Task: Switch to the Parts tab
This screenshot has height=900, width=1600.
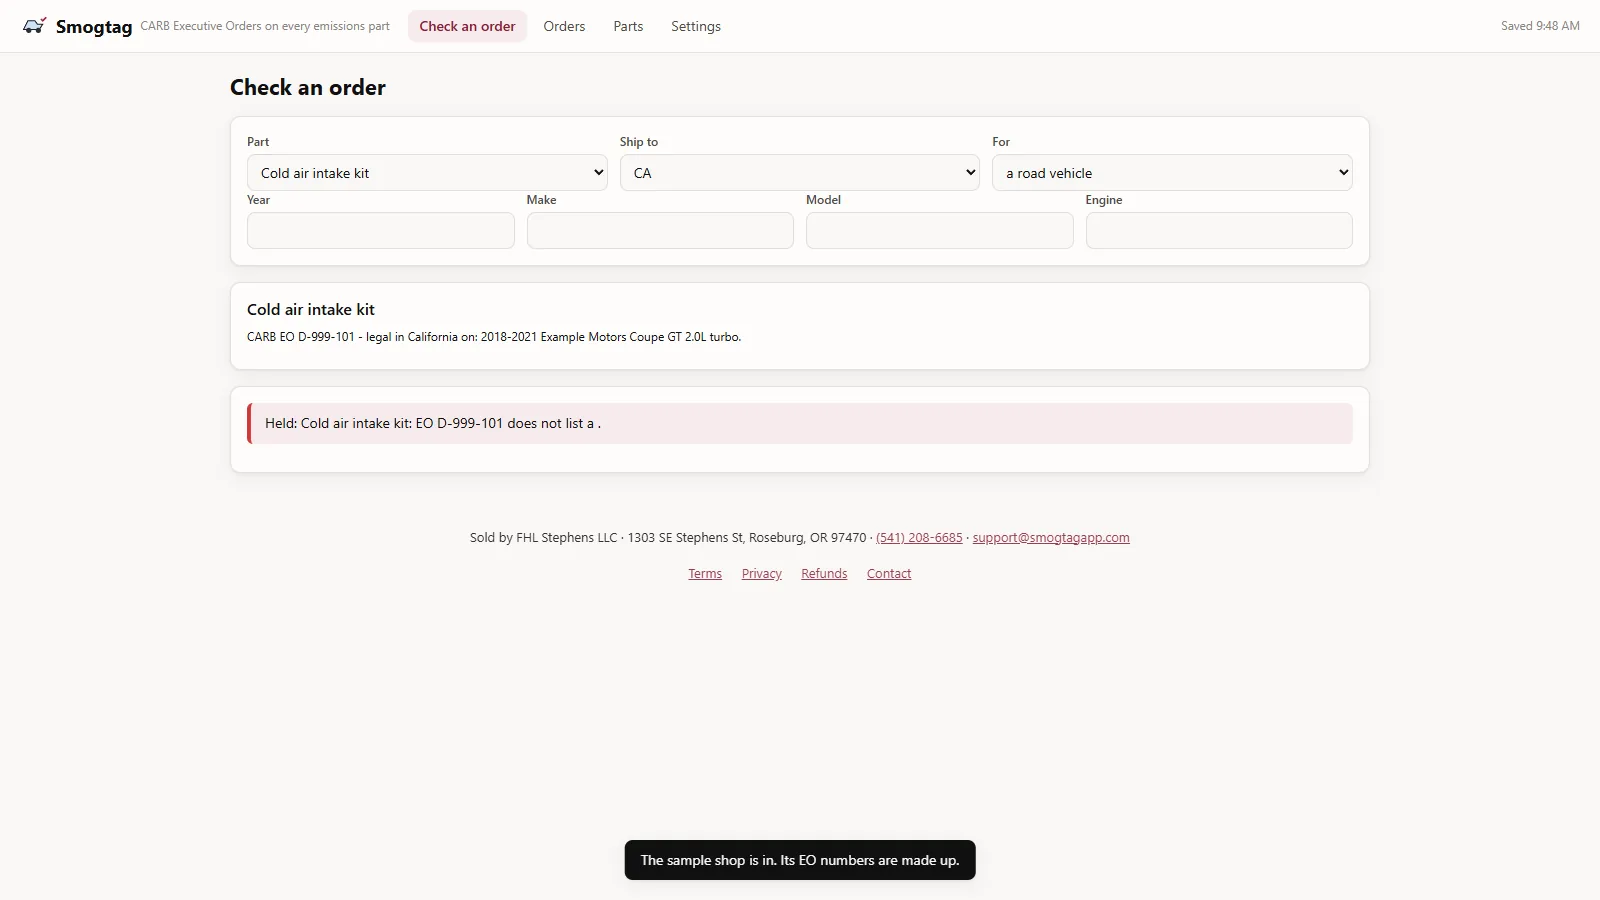Action: pyautogui.click(x=628, y=26)
